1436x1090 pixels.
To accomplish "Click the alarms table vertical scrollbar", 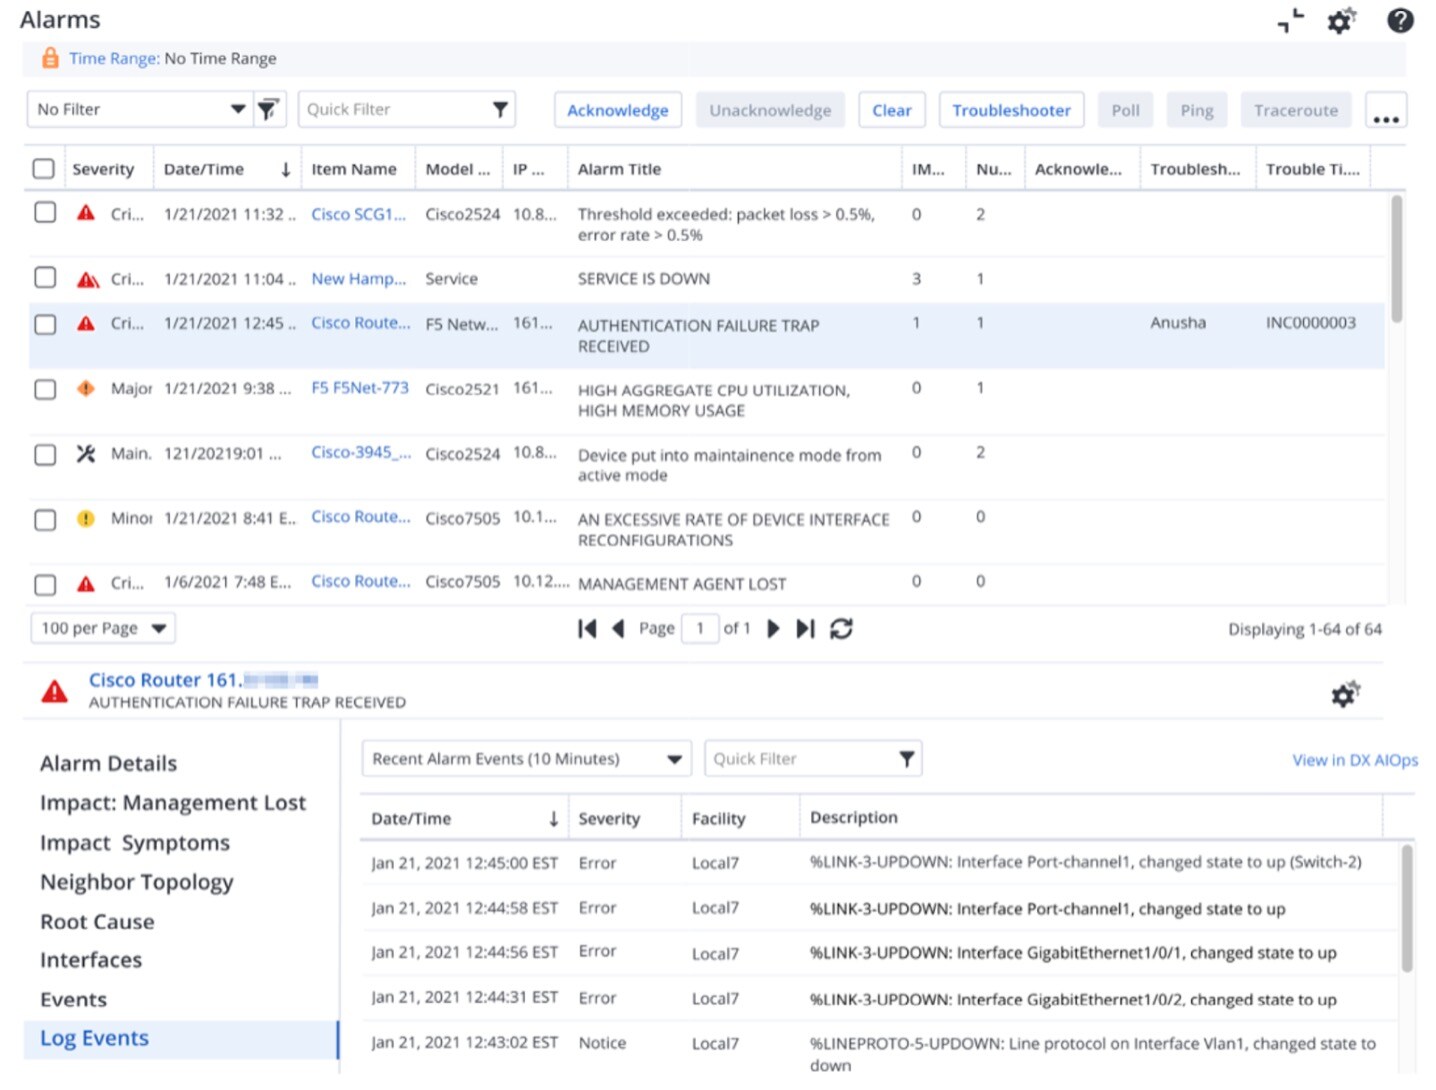I will [1396, 260].
